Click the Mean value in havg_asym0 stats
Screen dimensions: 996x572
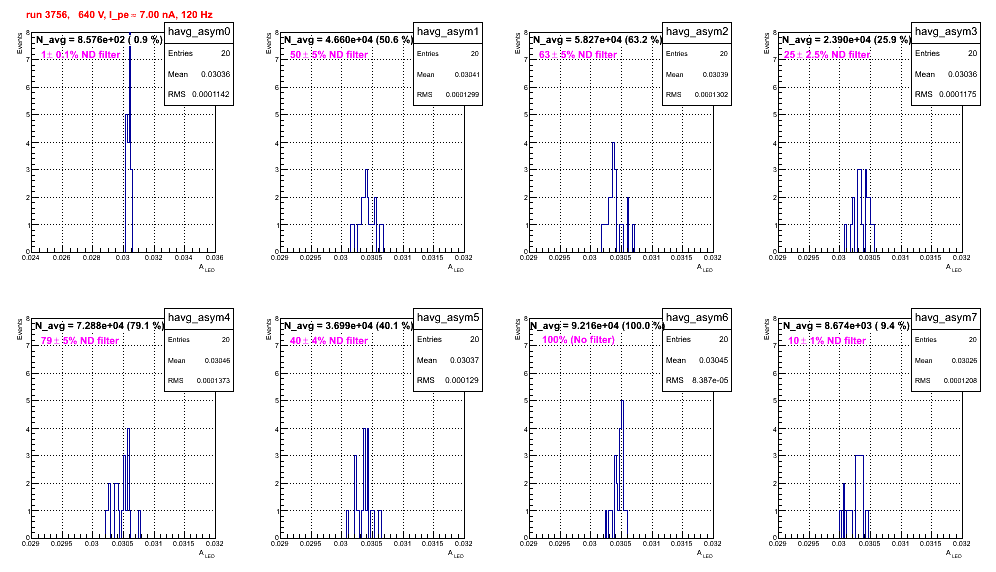[215, 74]
